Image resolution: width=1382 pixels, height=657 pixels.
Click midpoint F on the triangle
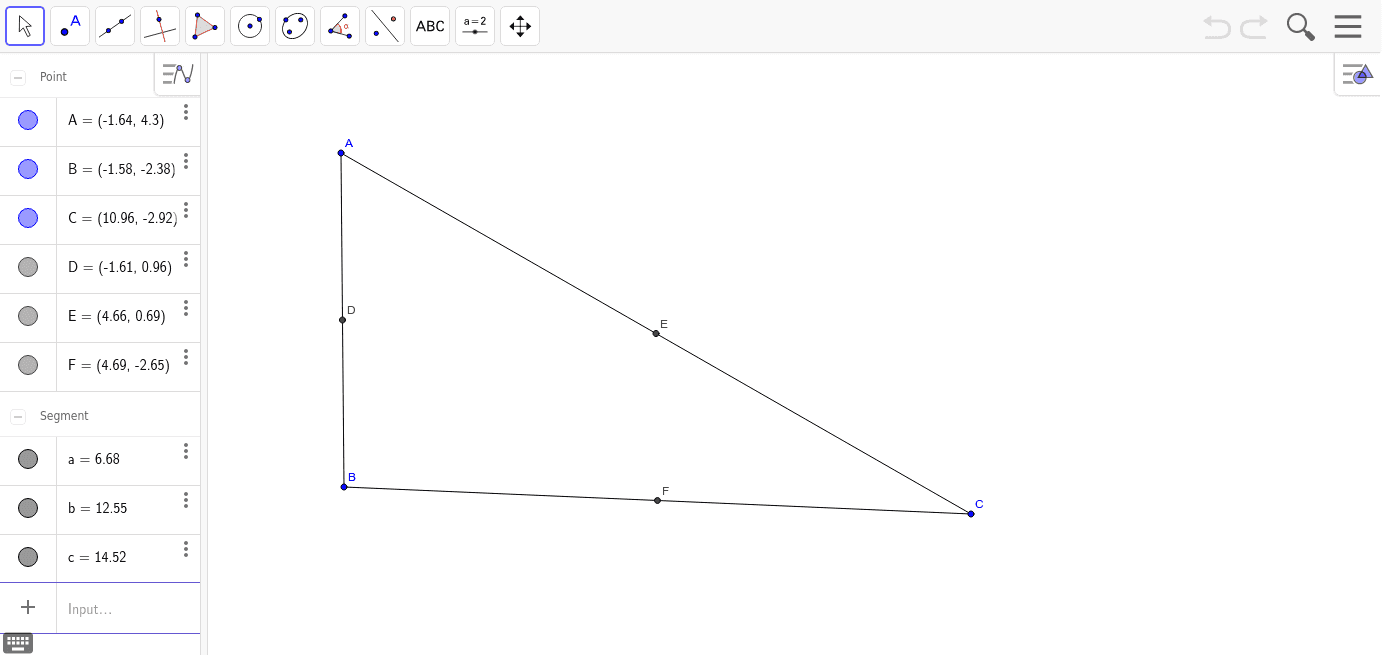tap(657, 500)
